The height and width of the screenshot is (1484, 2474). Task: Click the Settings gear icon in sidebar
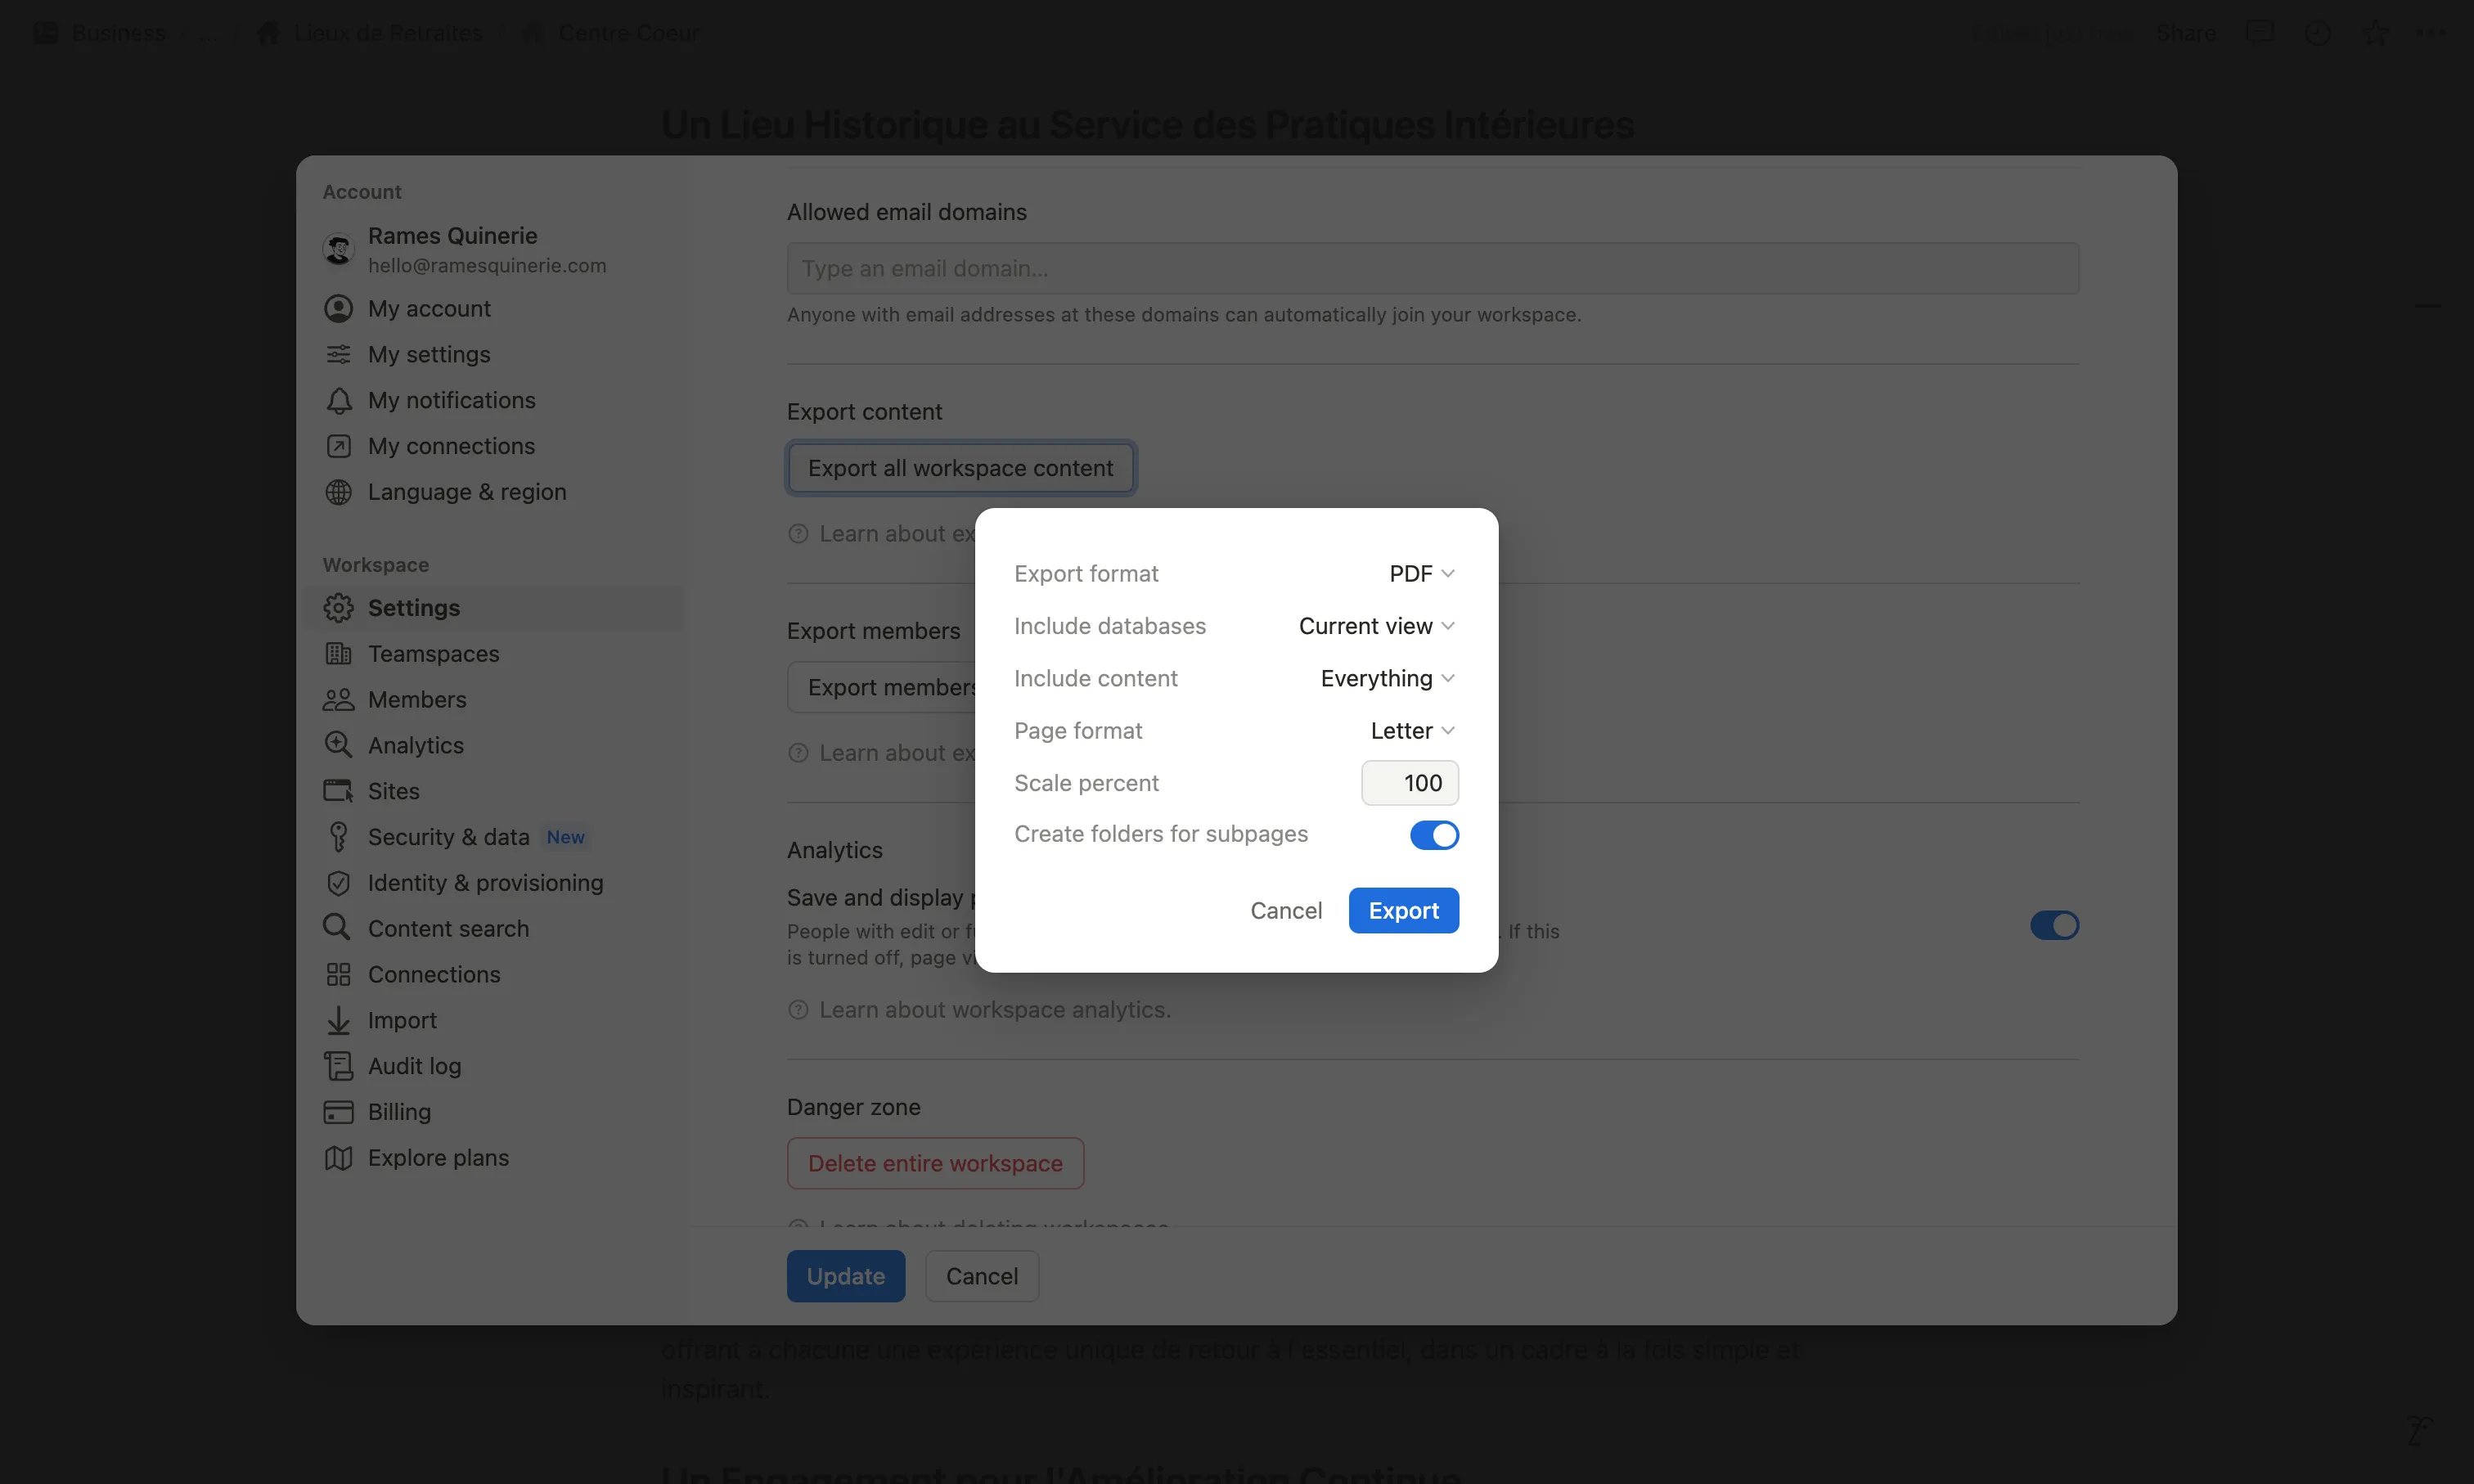338,608
